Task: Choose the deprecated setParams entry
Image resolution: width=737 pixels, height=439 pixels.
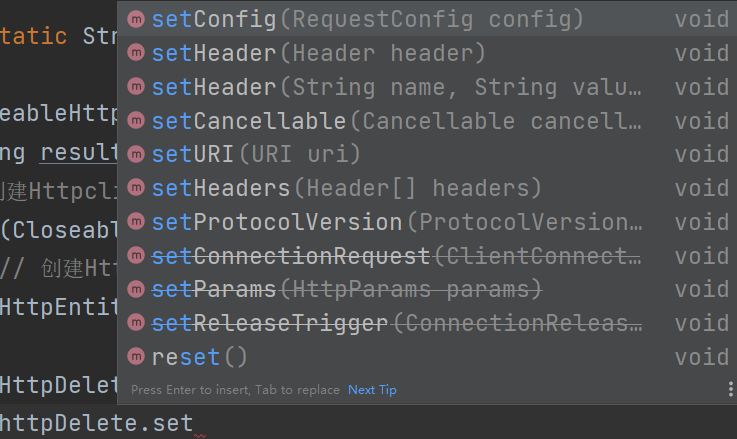Action: (x=346, y=290)
